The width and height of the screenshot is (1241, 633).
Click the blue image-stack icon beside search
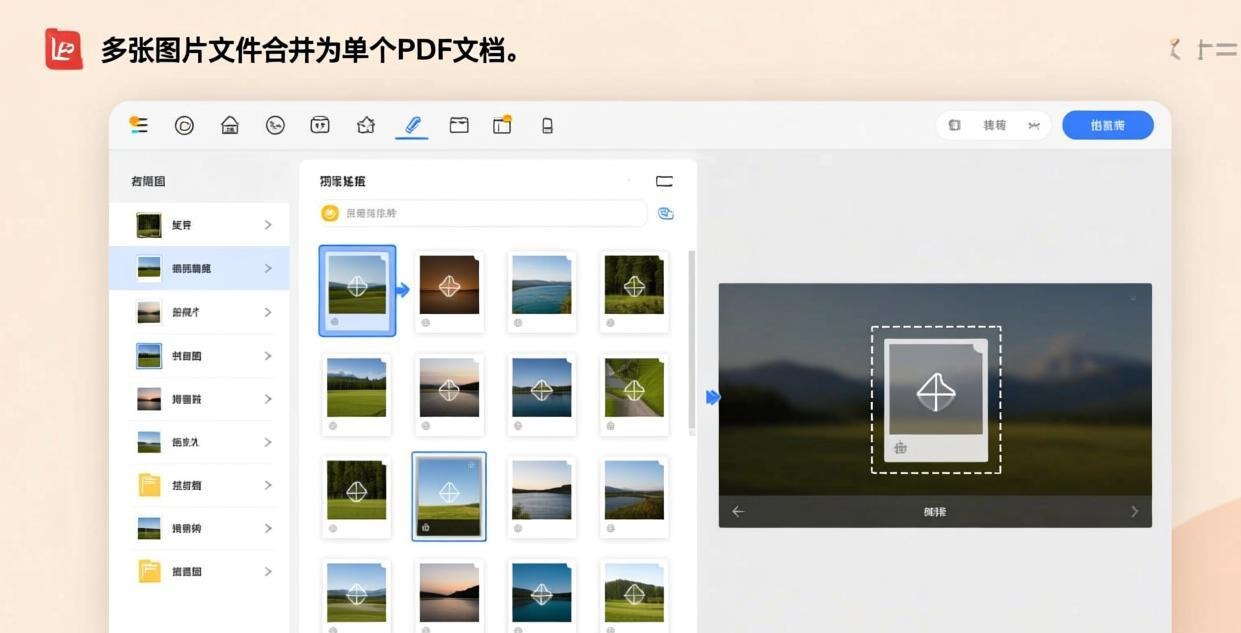[x=666, y=213]
